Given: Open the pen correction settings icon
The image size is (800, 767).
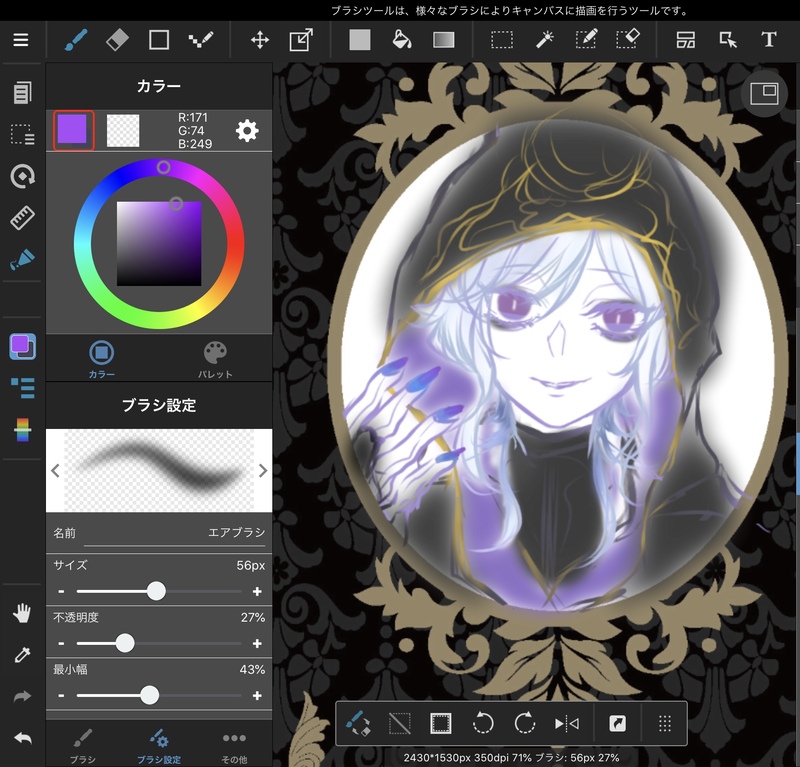Looking at the screenshot, I should pyautogui.click(x=22, y=259).
